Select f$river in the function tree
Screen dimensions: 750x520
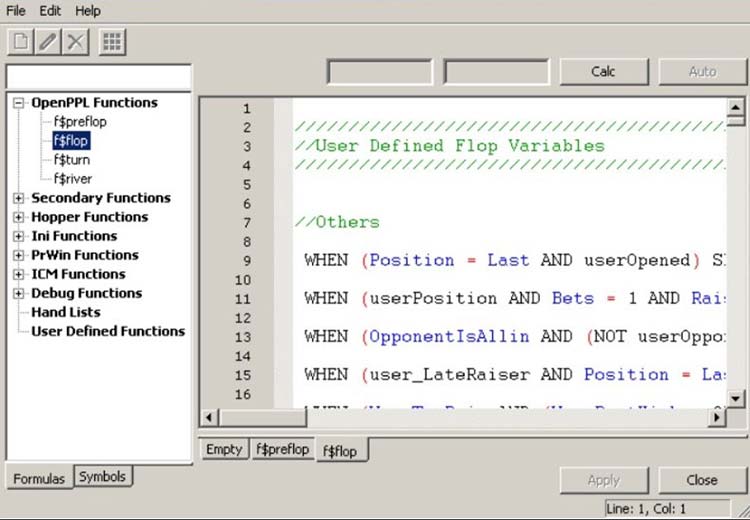coord(73,179)
